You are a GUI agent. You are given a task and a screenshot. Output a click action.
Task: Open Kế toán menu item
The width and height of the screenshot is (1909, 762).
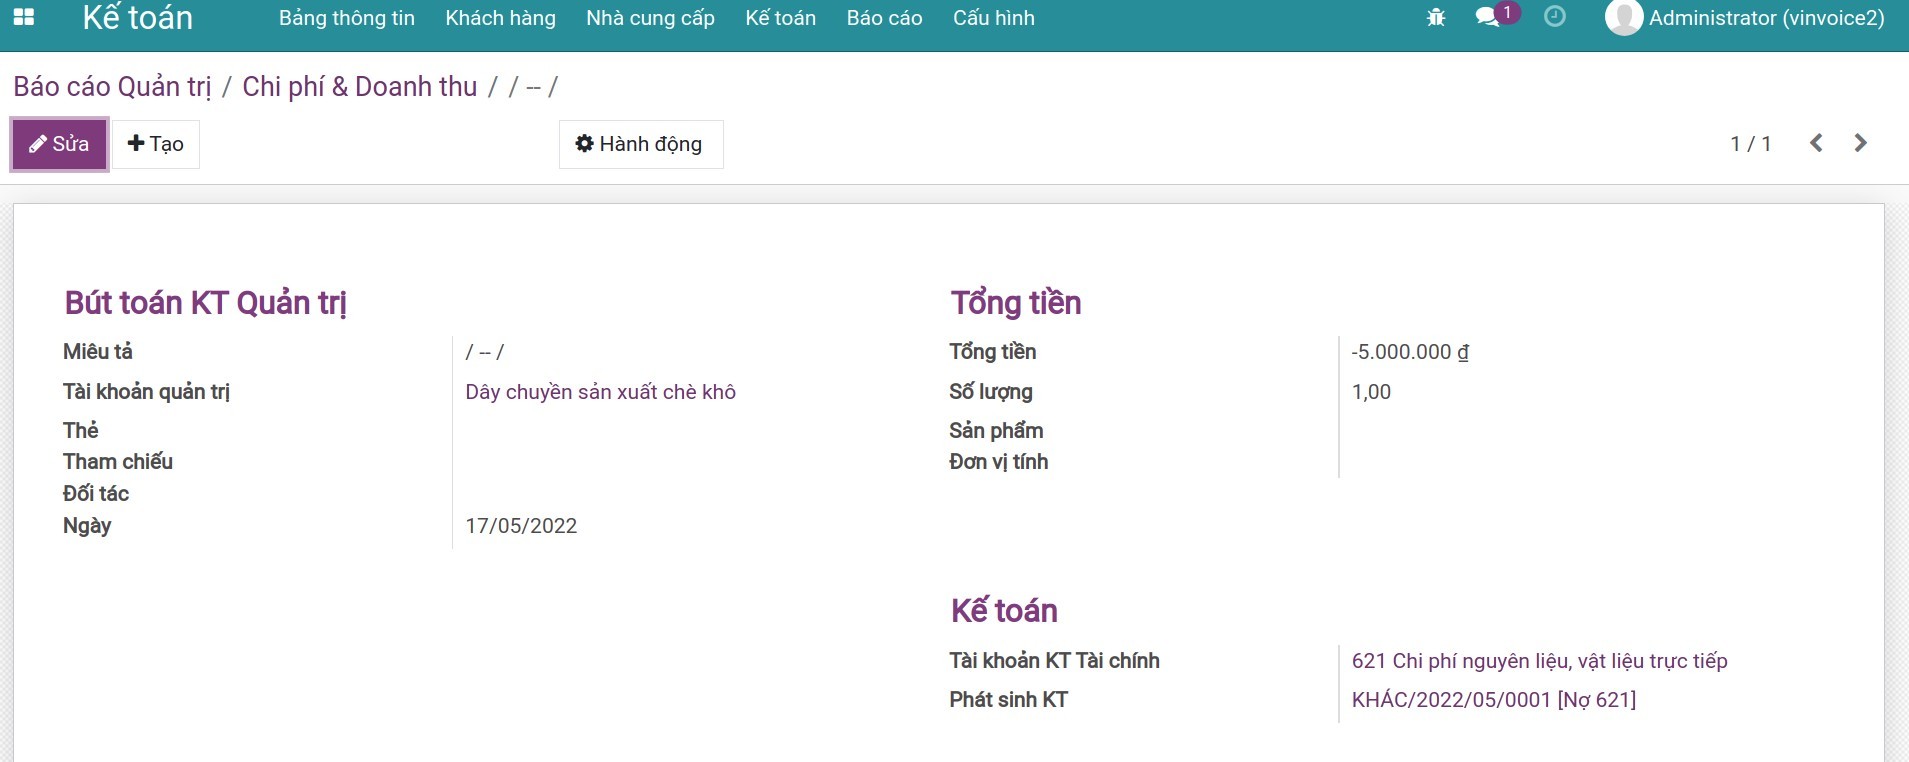(780, 18)
